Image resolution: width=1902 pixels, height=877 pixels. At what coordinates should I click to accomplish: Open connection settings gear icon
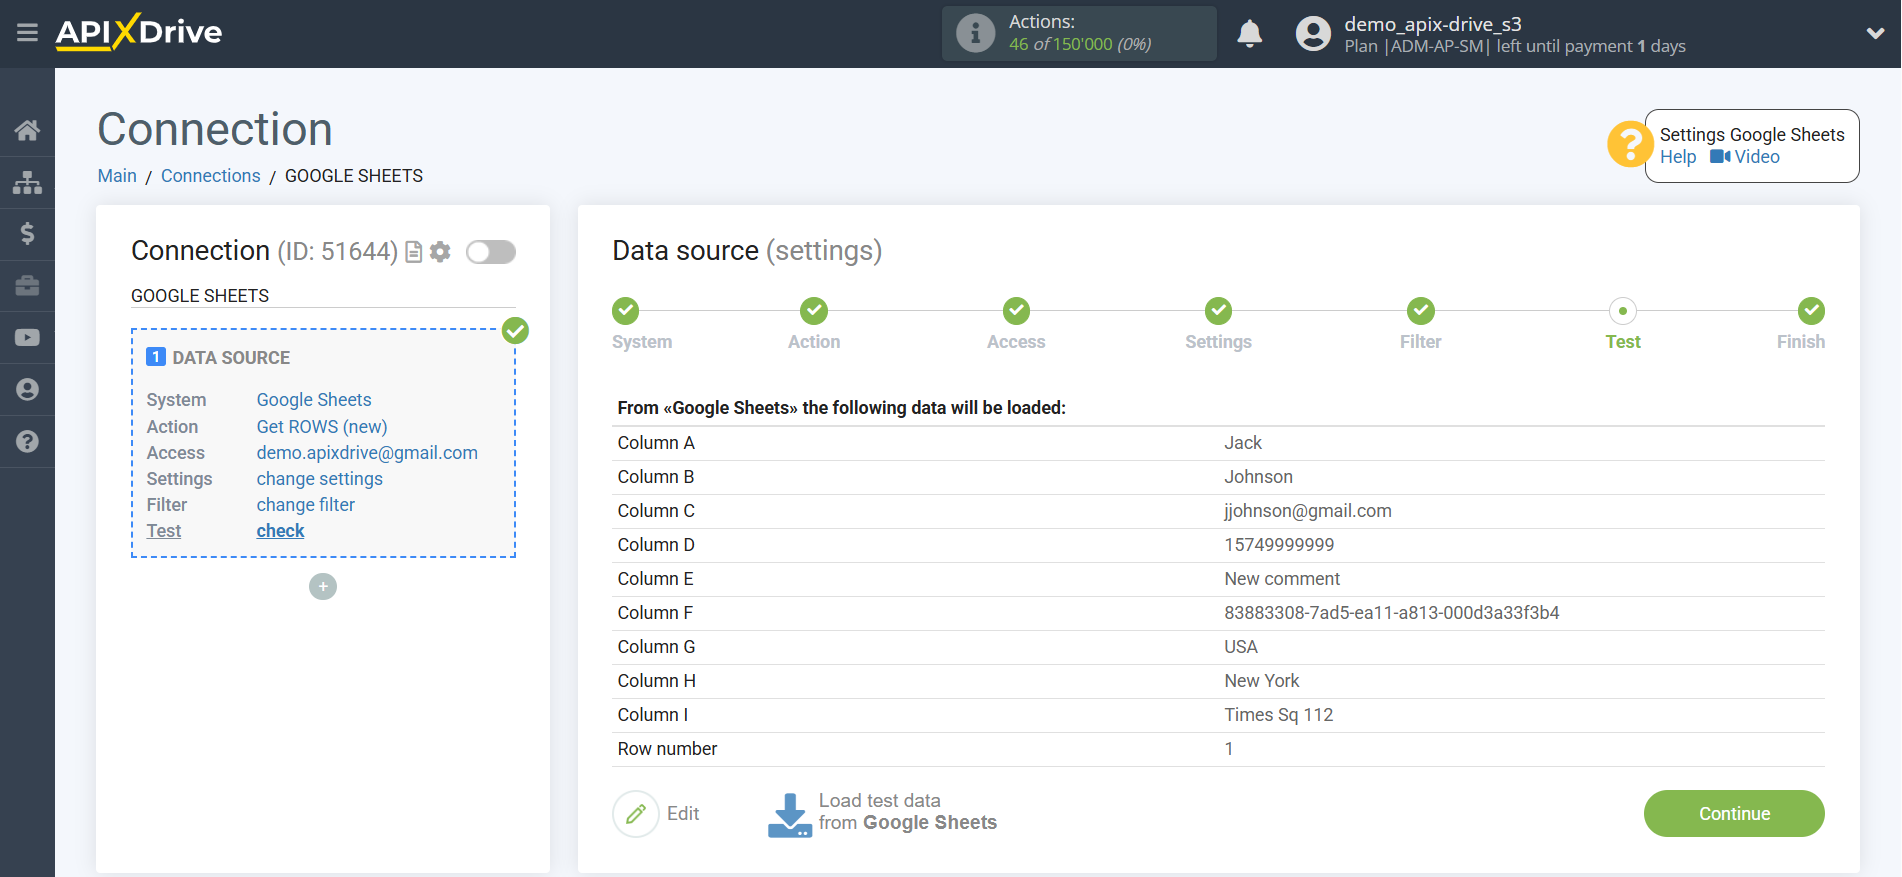[x=440, y=252]
